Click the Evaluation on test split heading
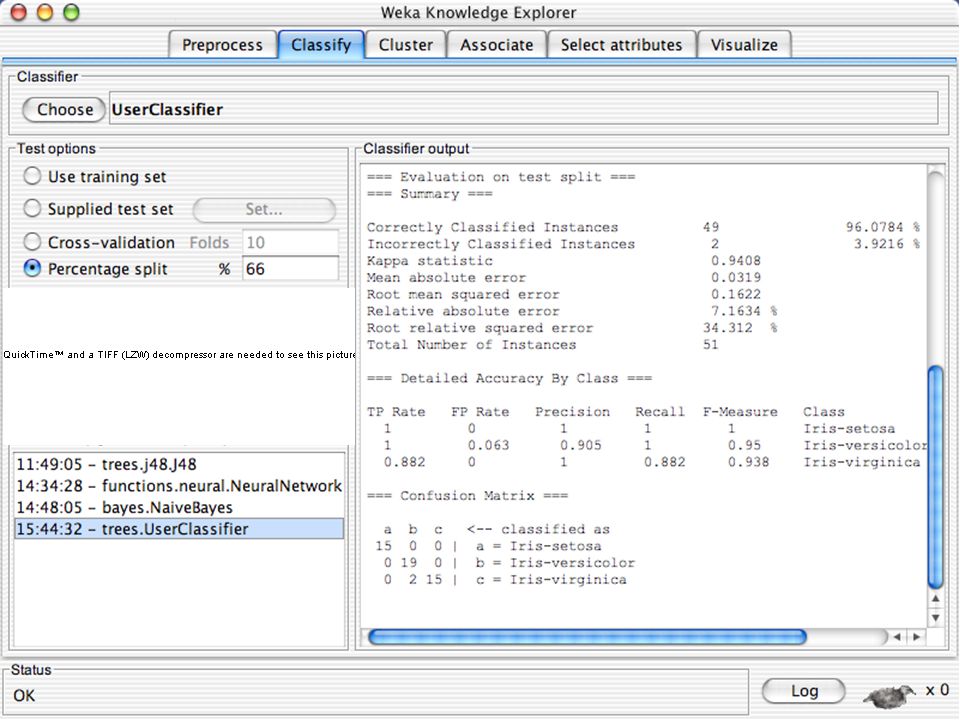 [x=501, y=177]
